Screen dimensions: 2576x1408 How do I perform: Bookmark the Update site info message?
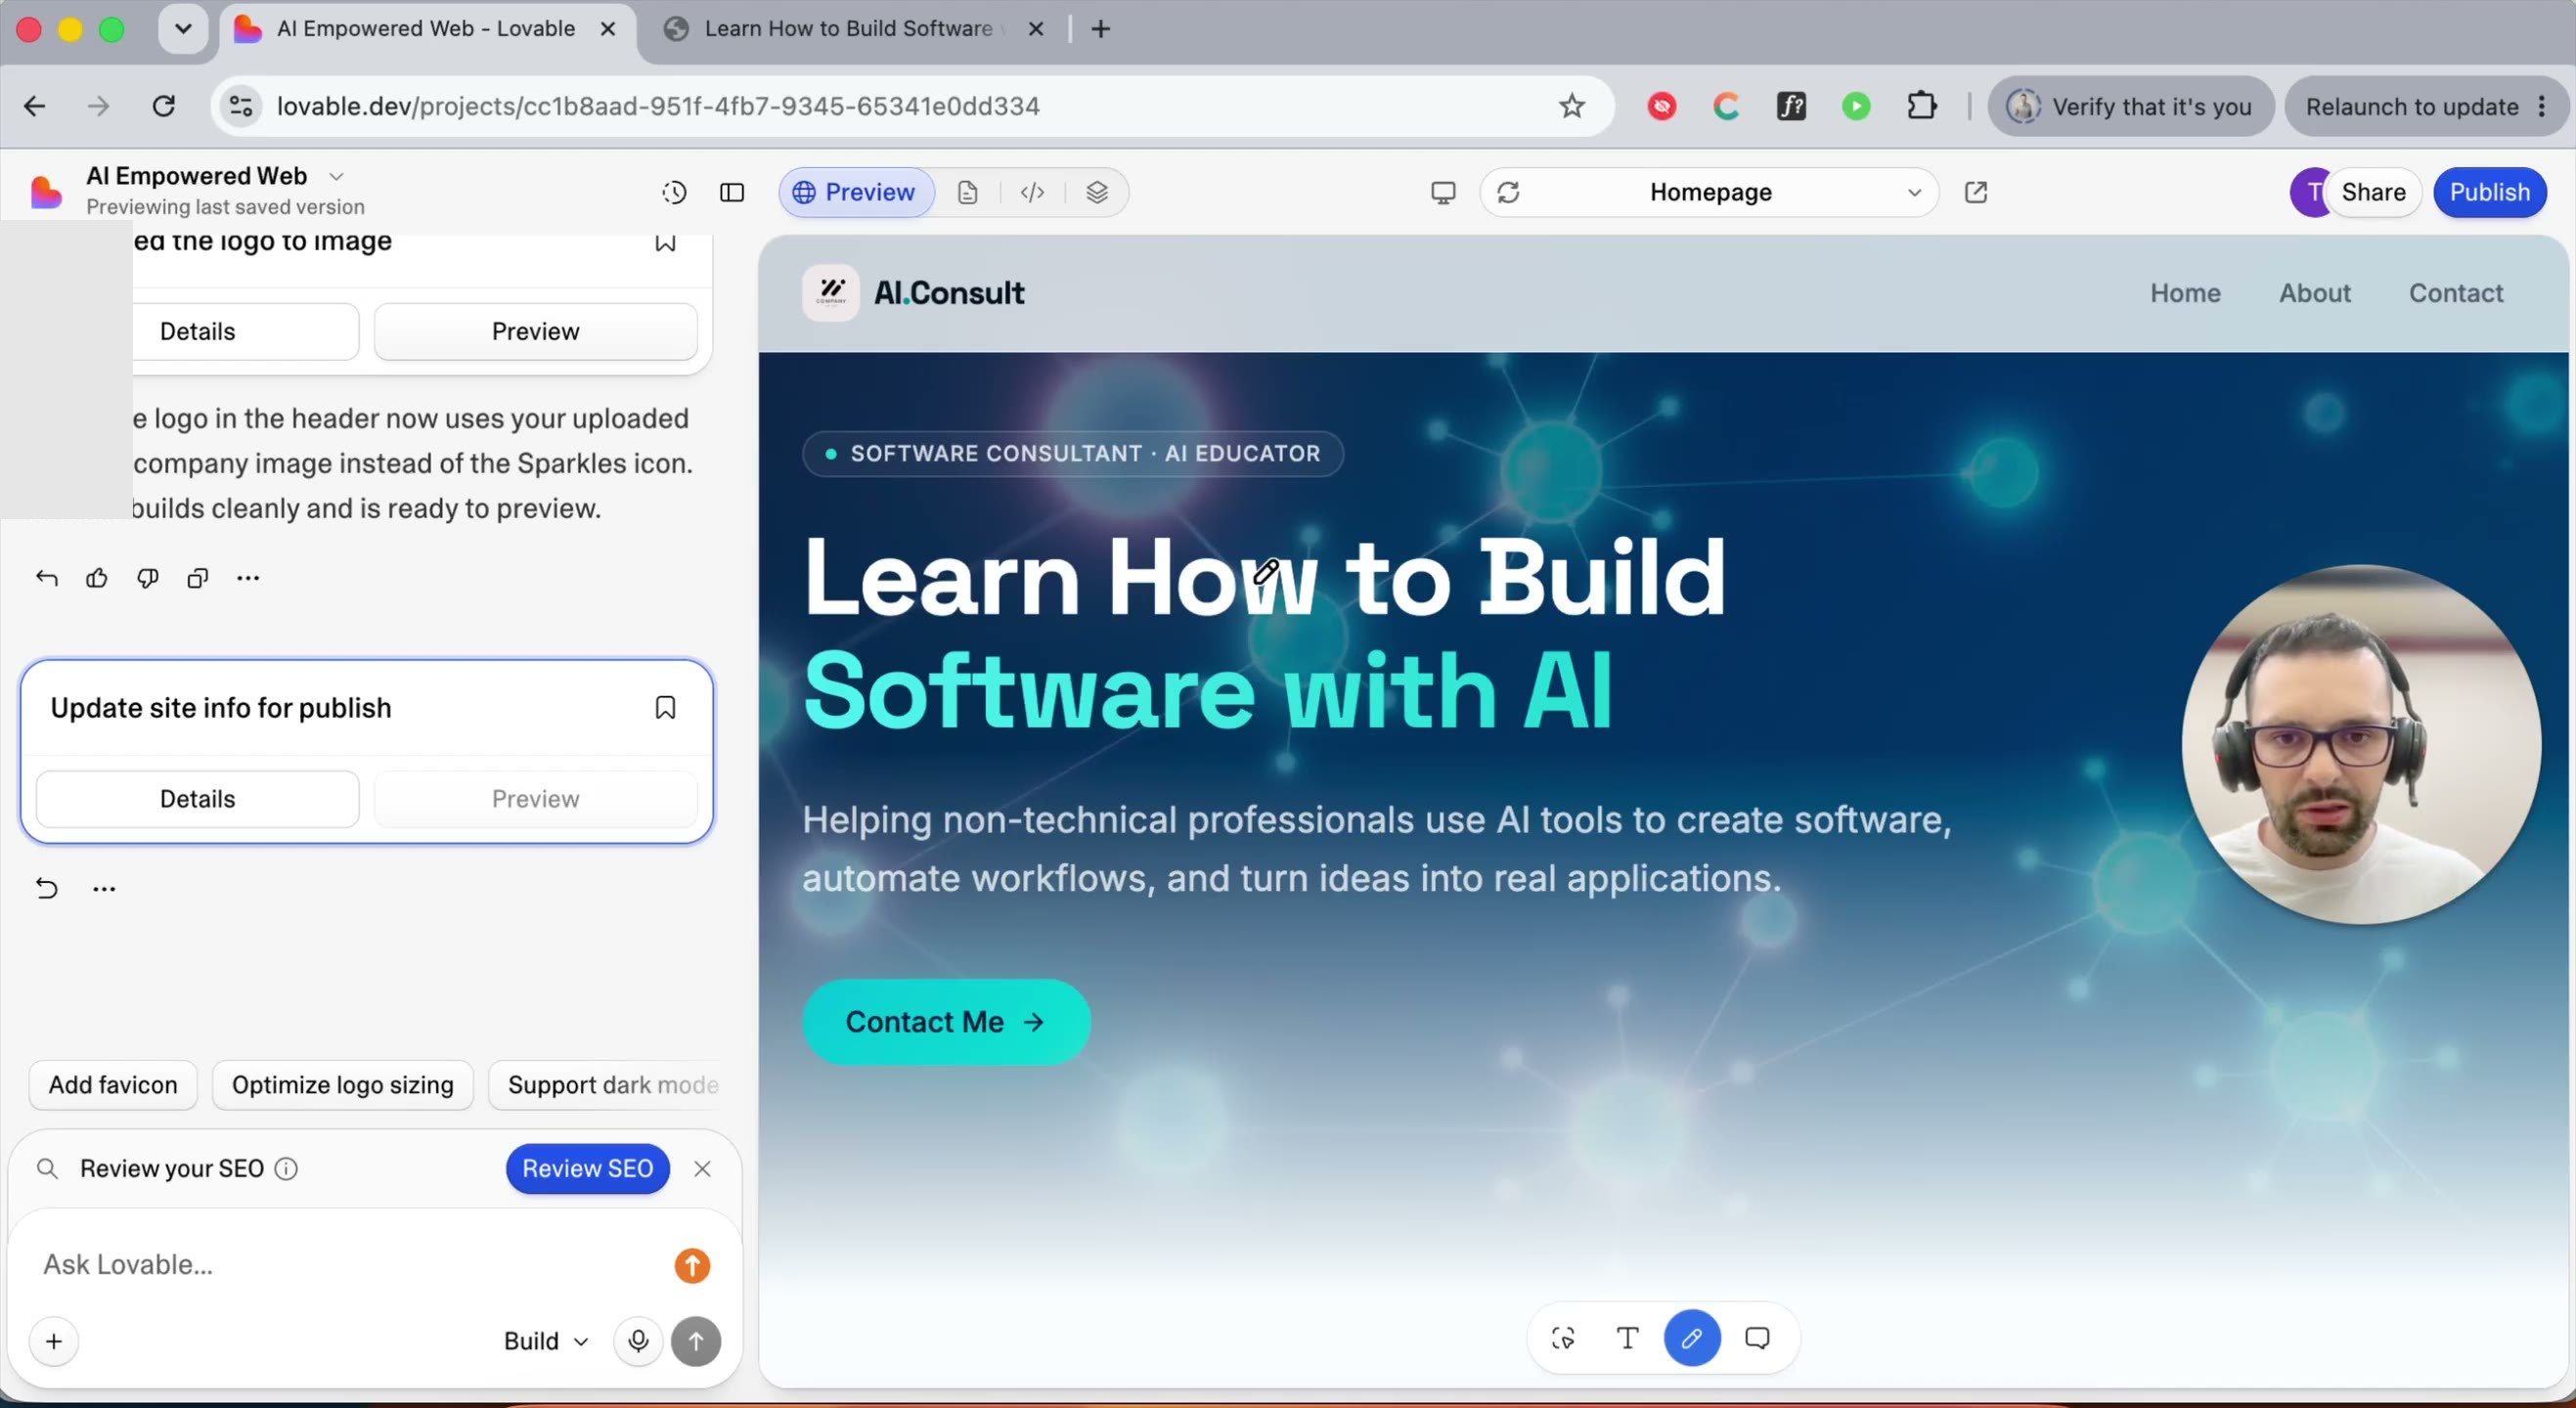click(x=665, y=708)
